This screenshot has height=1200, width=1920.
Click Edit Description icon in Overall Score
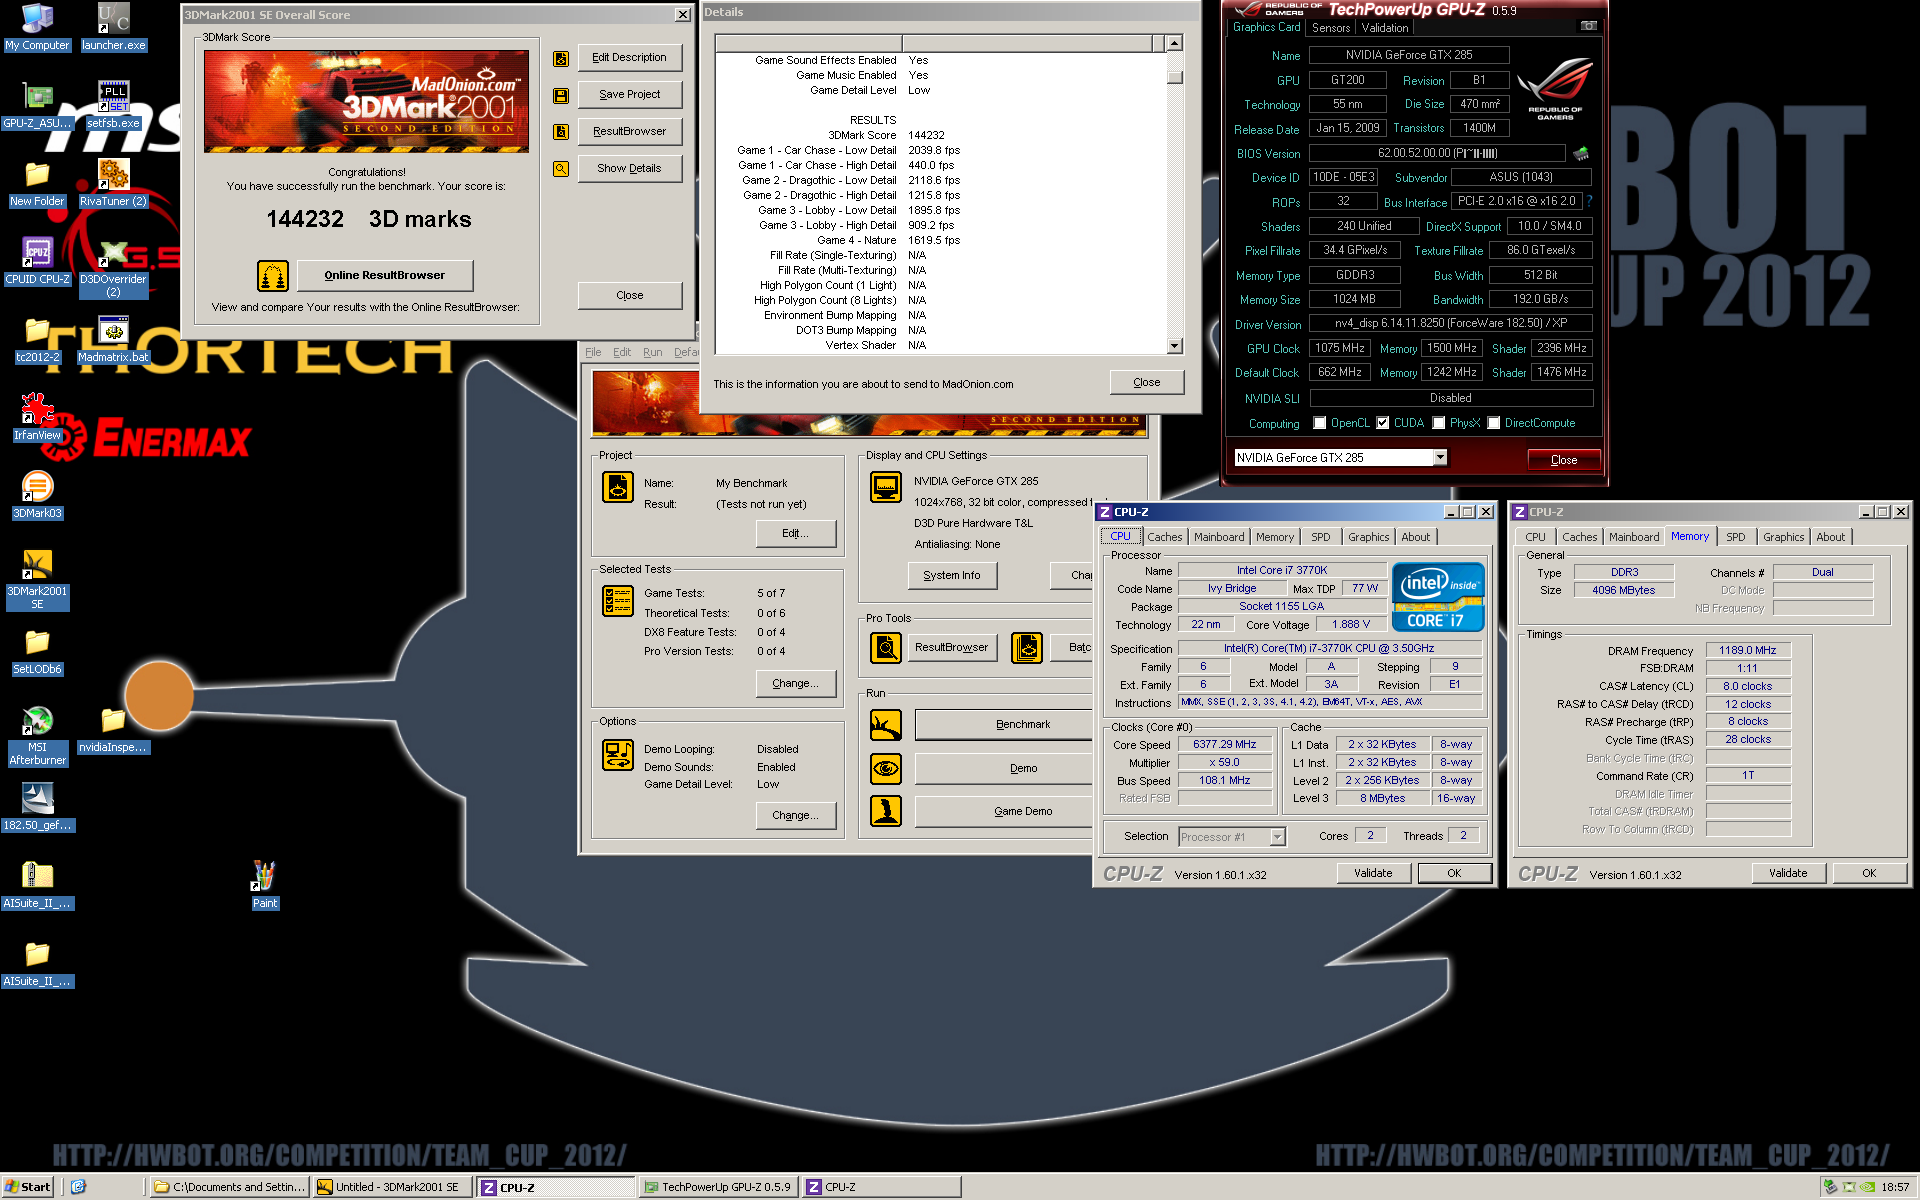(x=561, y=58)
